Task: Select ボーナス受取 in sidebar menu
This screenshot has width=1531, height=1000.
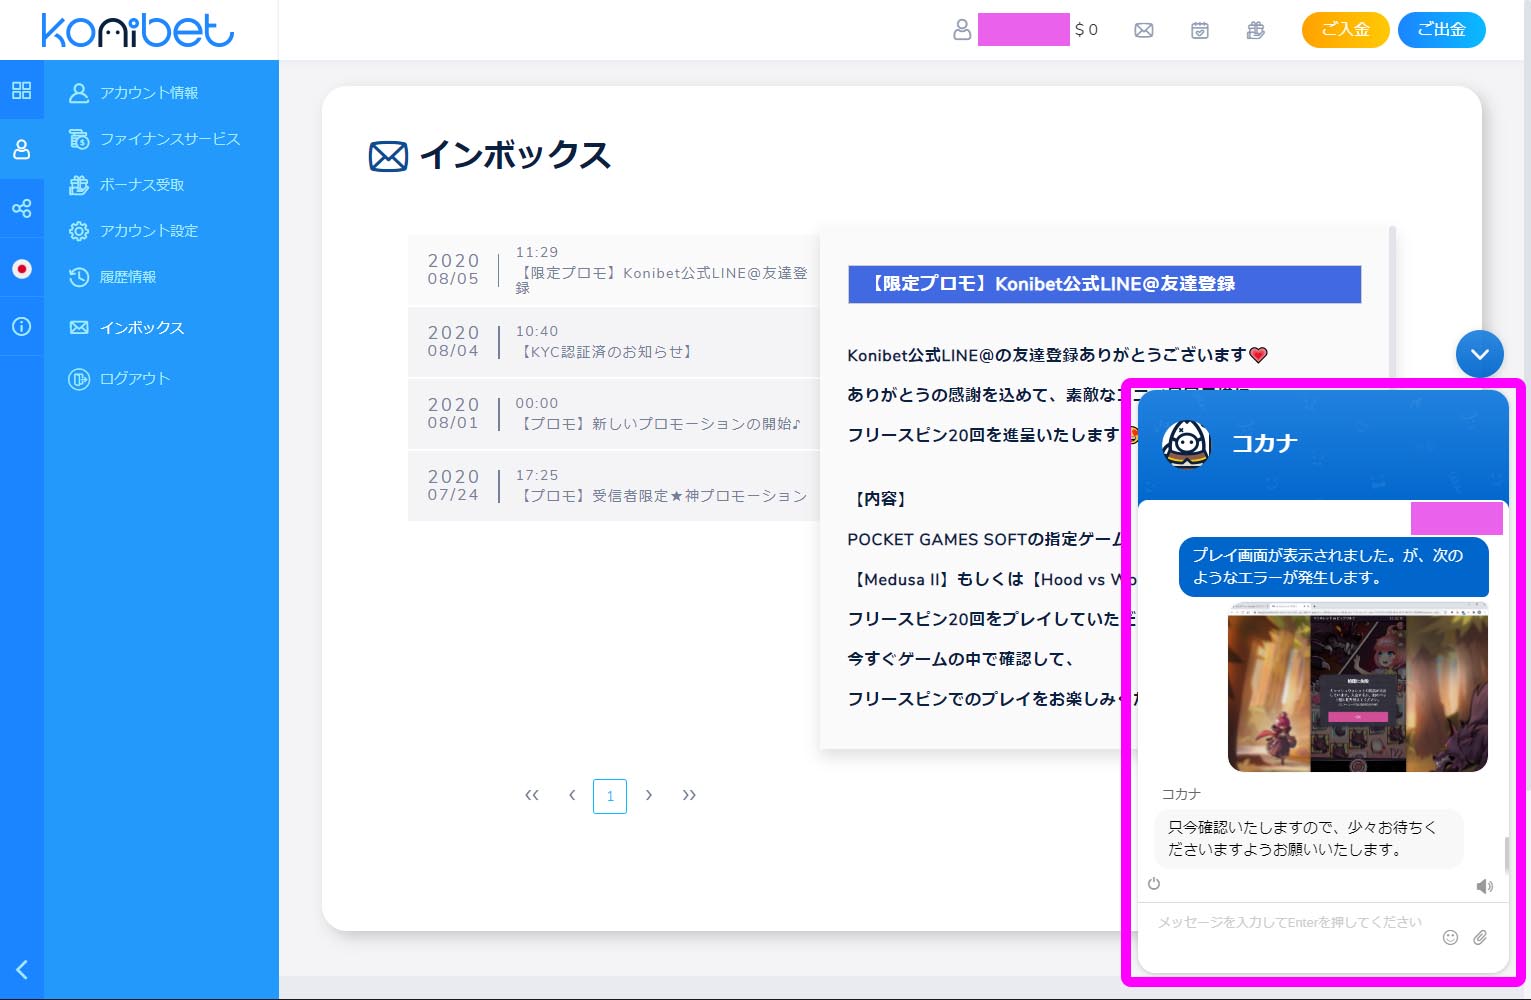Action: 141,185
